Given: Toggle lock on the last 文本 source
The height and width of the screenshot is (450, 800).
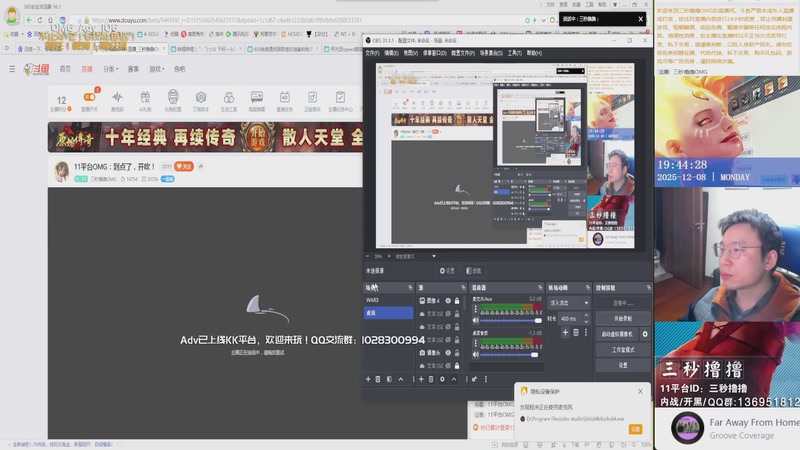Looking at the screenshot, I should coord(457,366).
